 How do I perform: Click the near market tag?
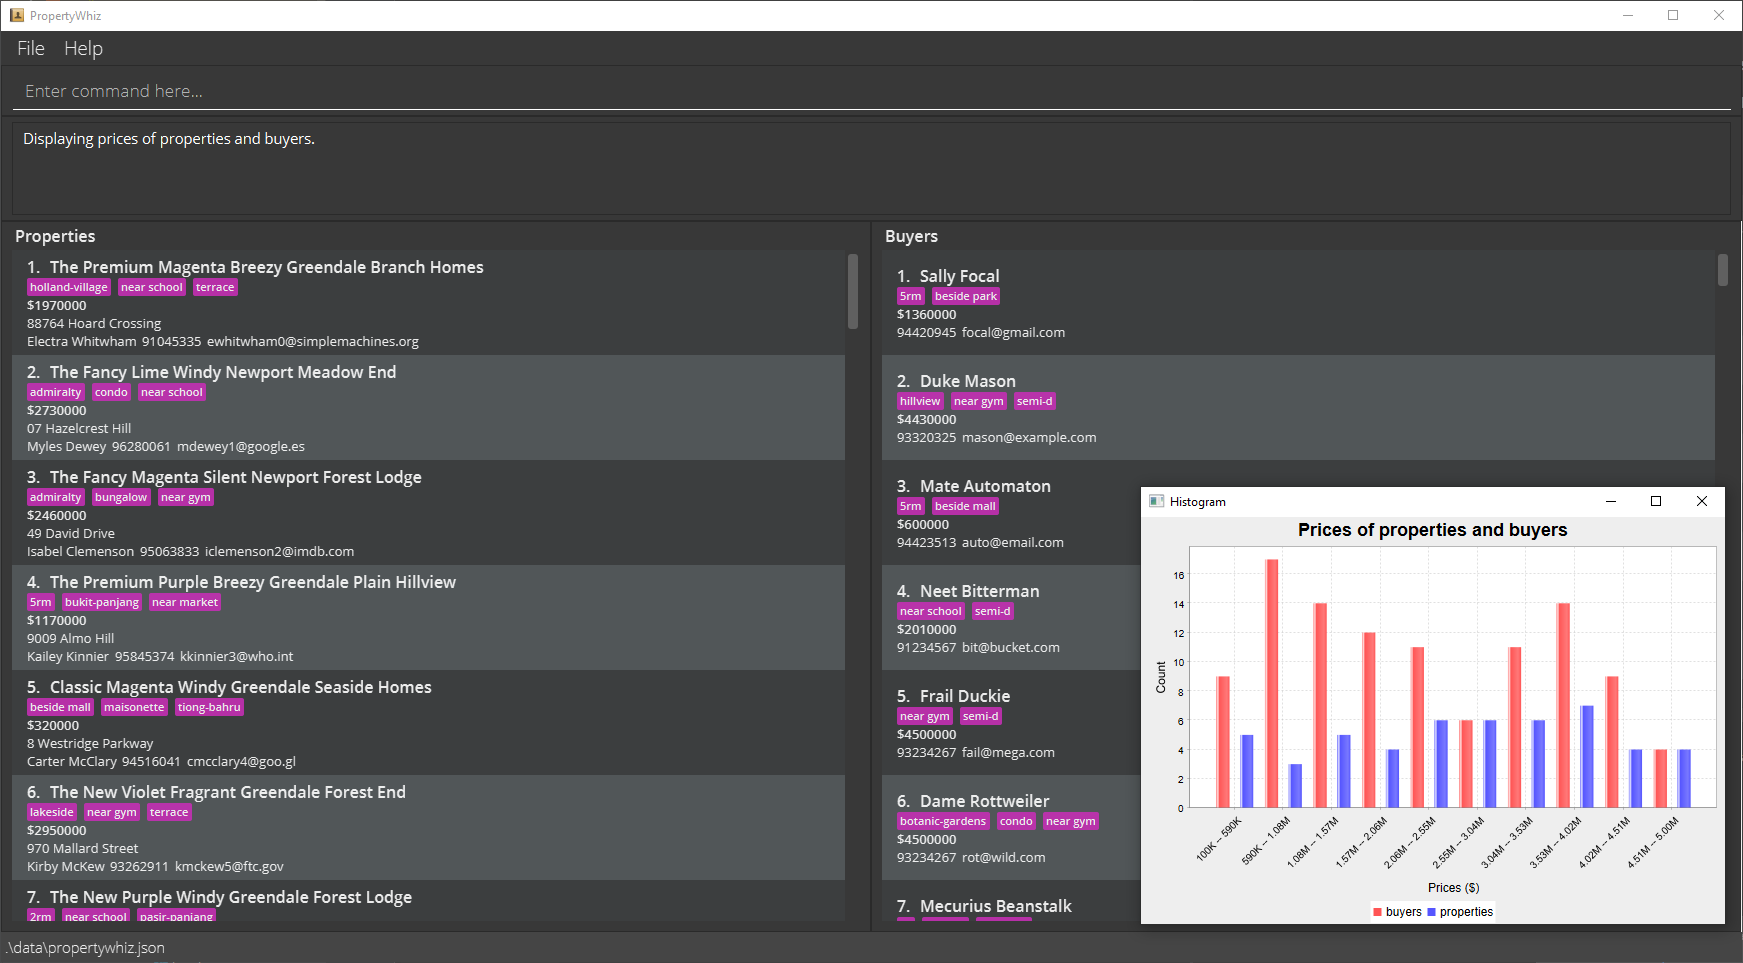185,602
